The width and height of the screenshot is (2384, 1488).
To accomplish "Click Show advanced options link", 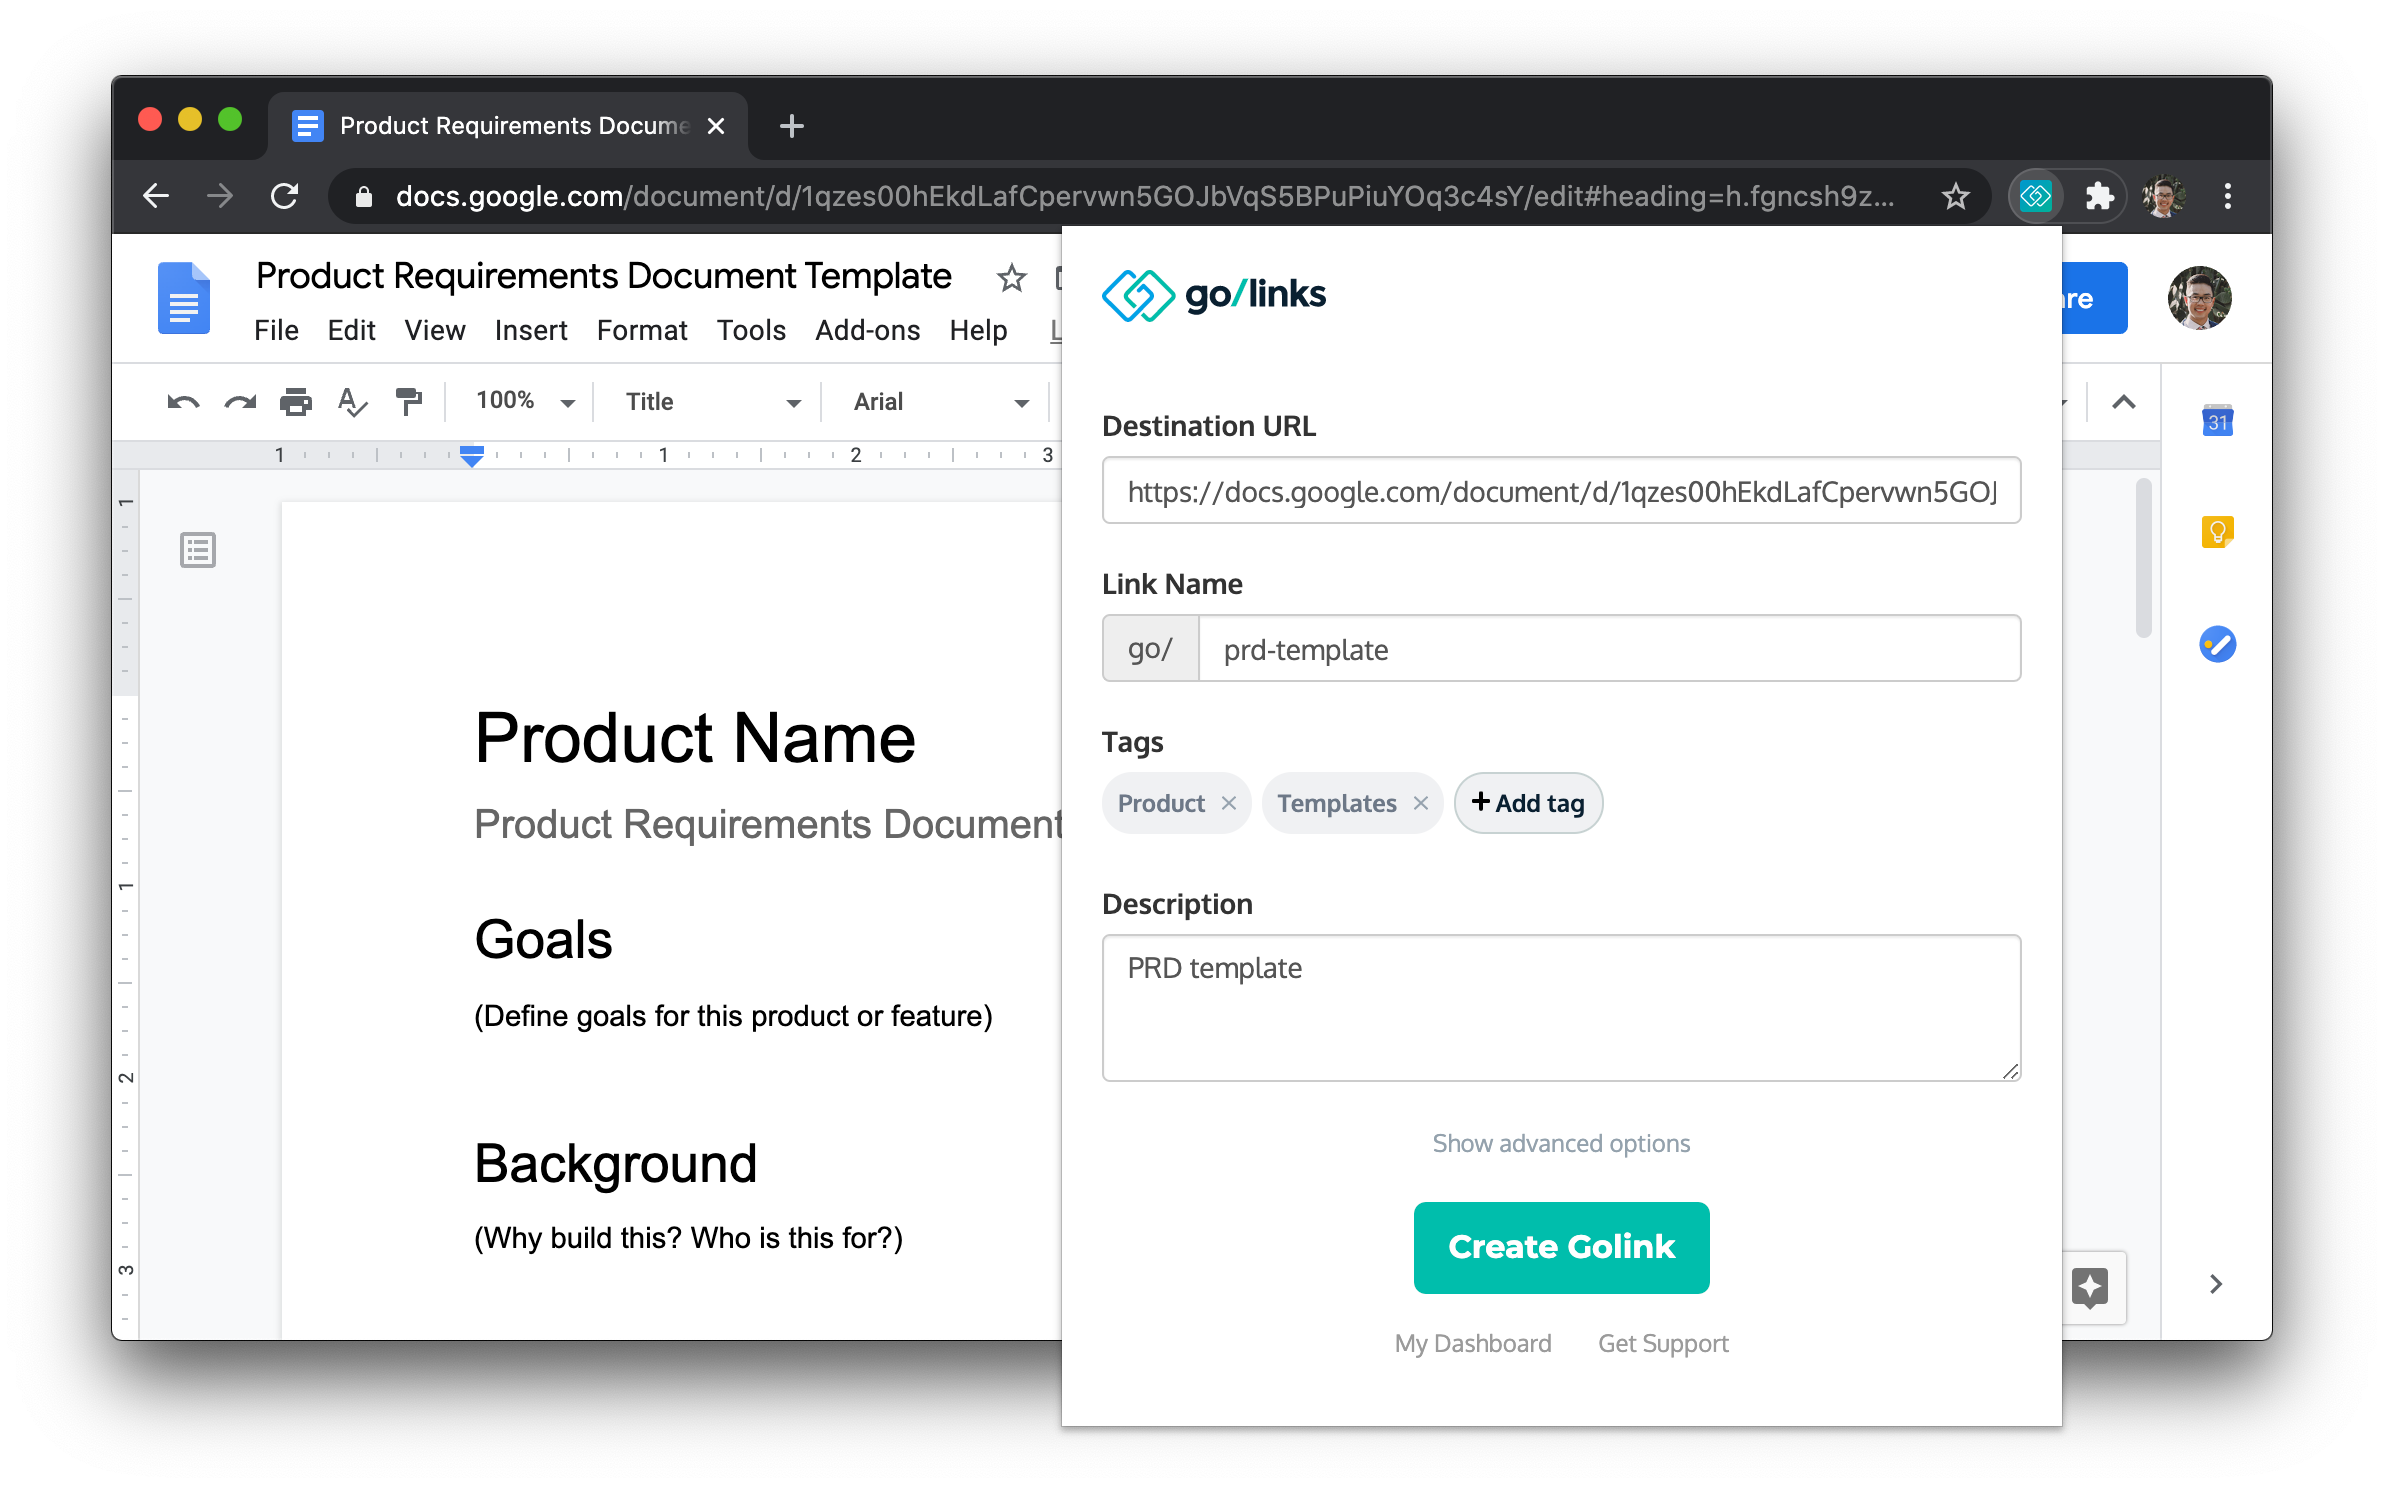I will point(1560,1143).
